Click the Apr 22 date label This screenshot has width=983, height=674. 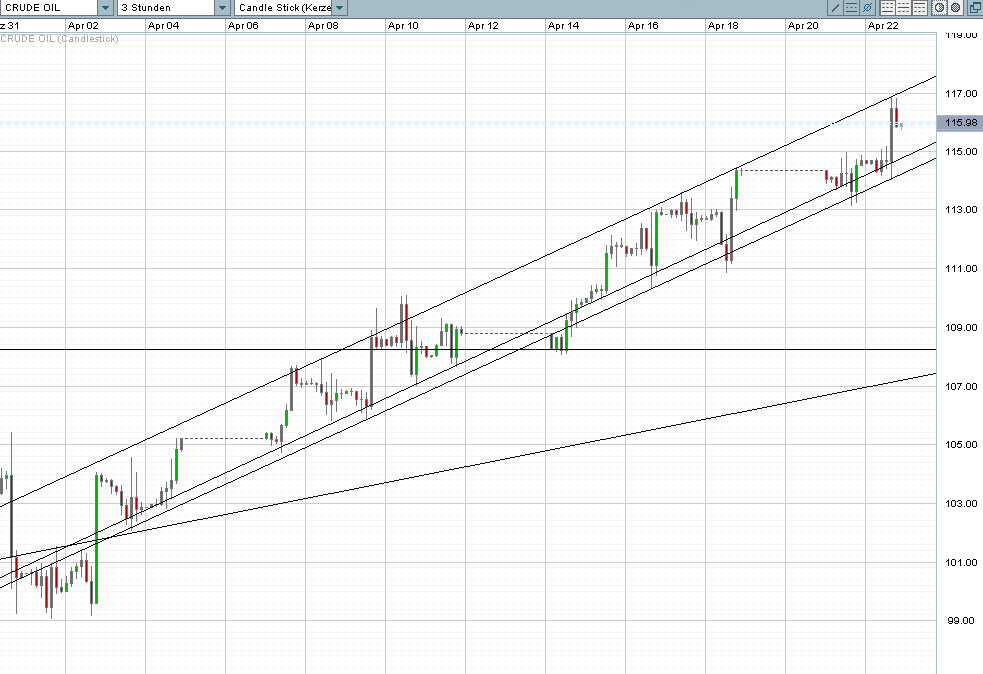pos(883,26)
